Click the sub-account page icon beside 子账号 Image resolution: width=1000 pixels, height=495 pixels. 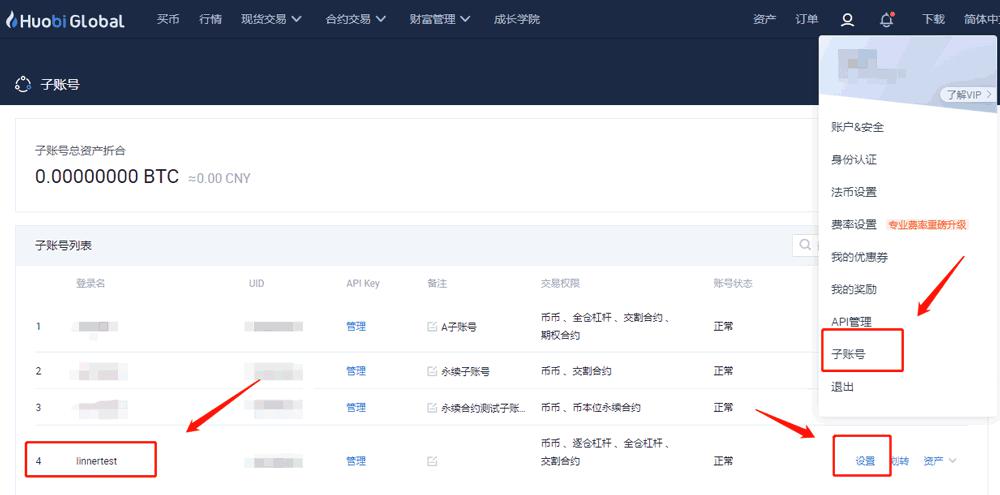[23, 84]
